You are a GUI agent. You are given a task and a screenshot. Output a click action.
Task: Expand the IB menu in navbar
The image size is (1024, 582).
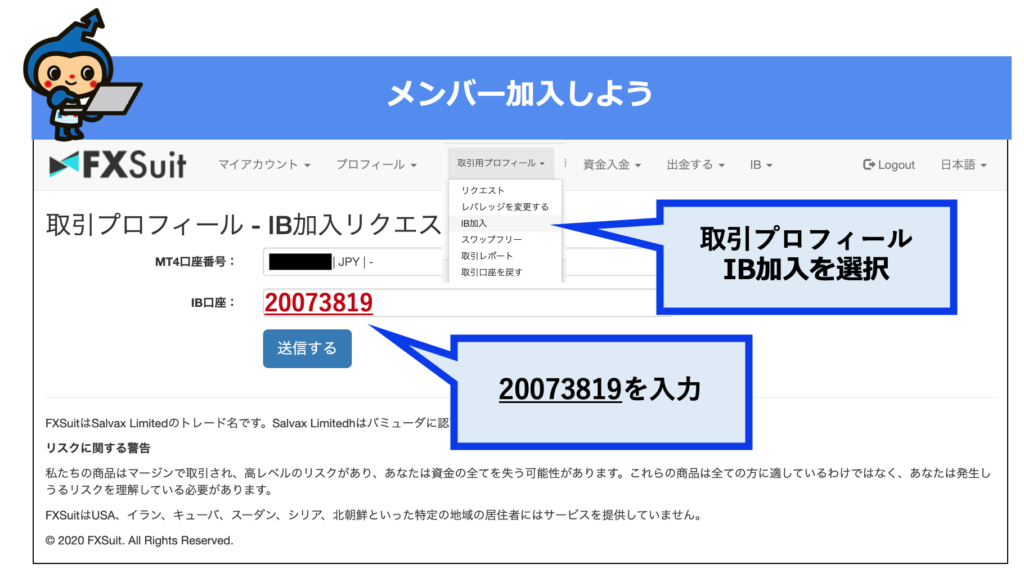point(761,165)
